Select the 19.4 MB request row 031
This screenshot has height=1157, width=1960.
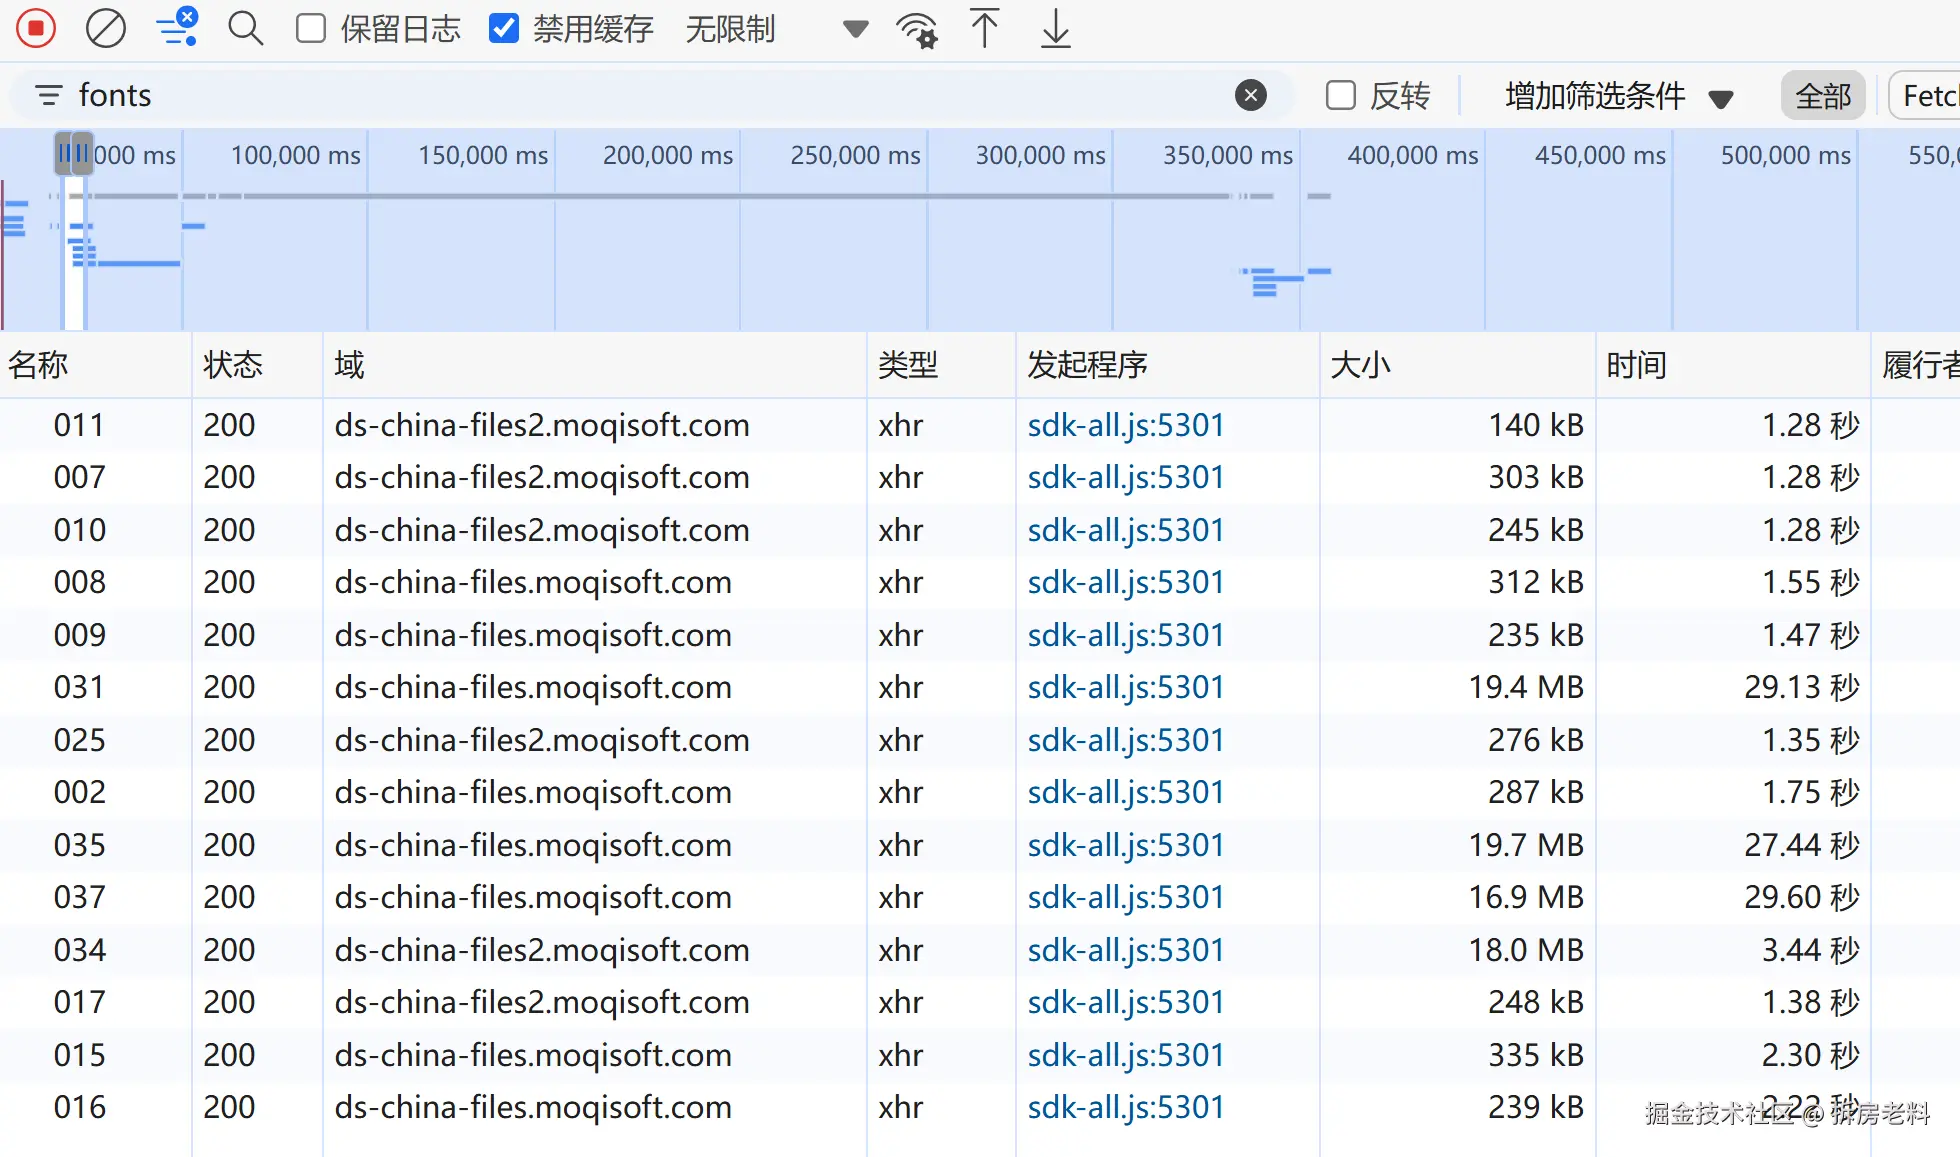(x=600, y=687)
